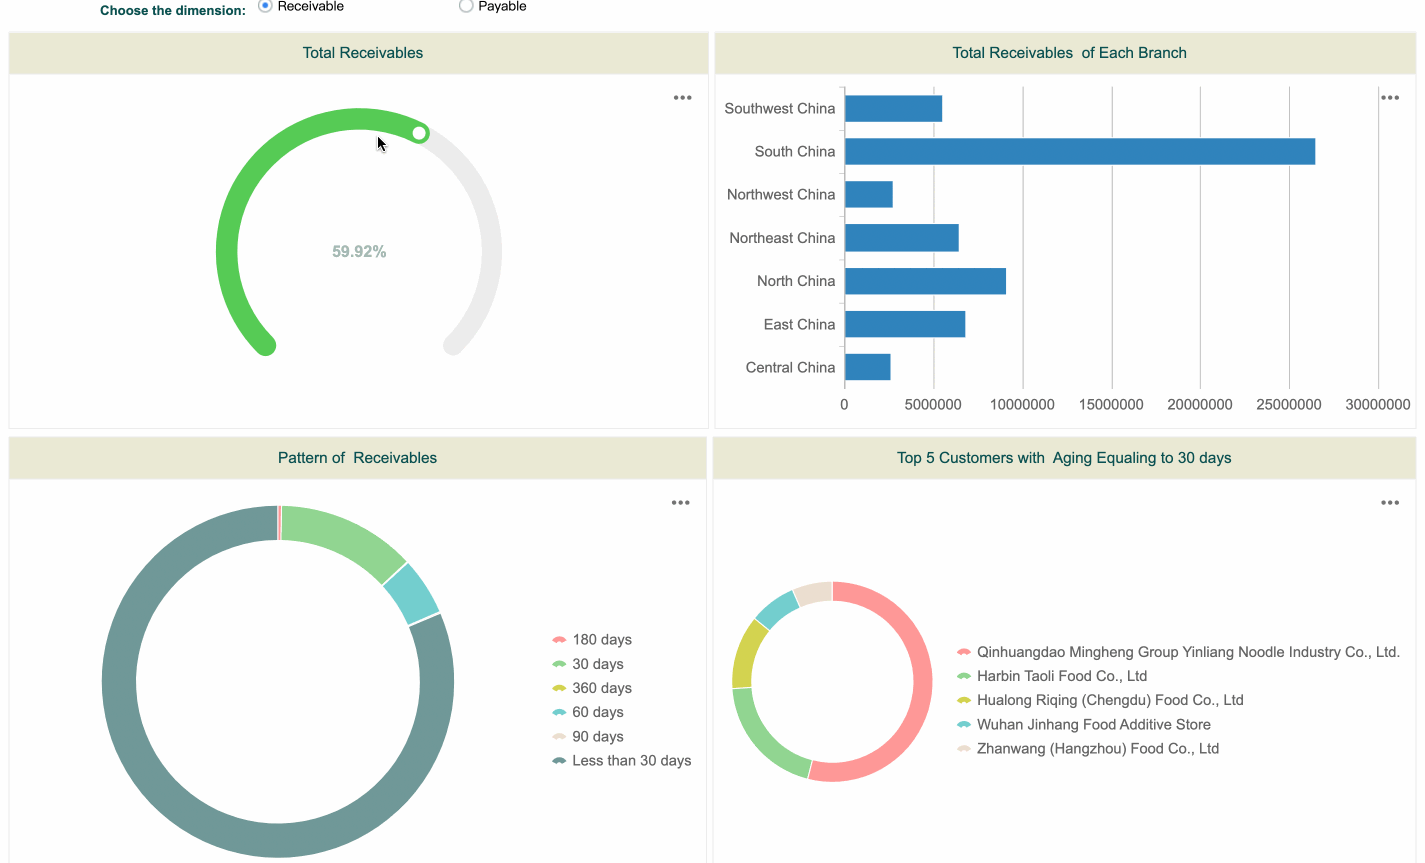Toggle Less than 30 days legend entry
The height and width of the screenshot is (863, 1425).
click(622, 761)
